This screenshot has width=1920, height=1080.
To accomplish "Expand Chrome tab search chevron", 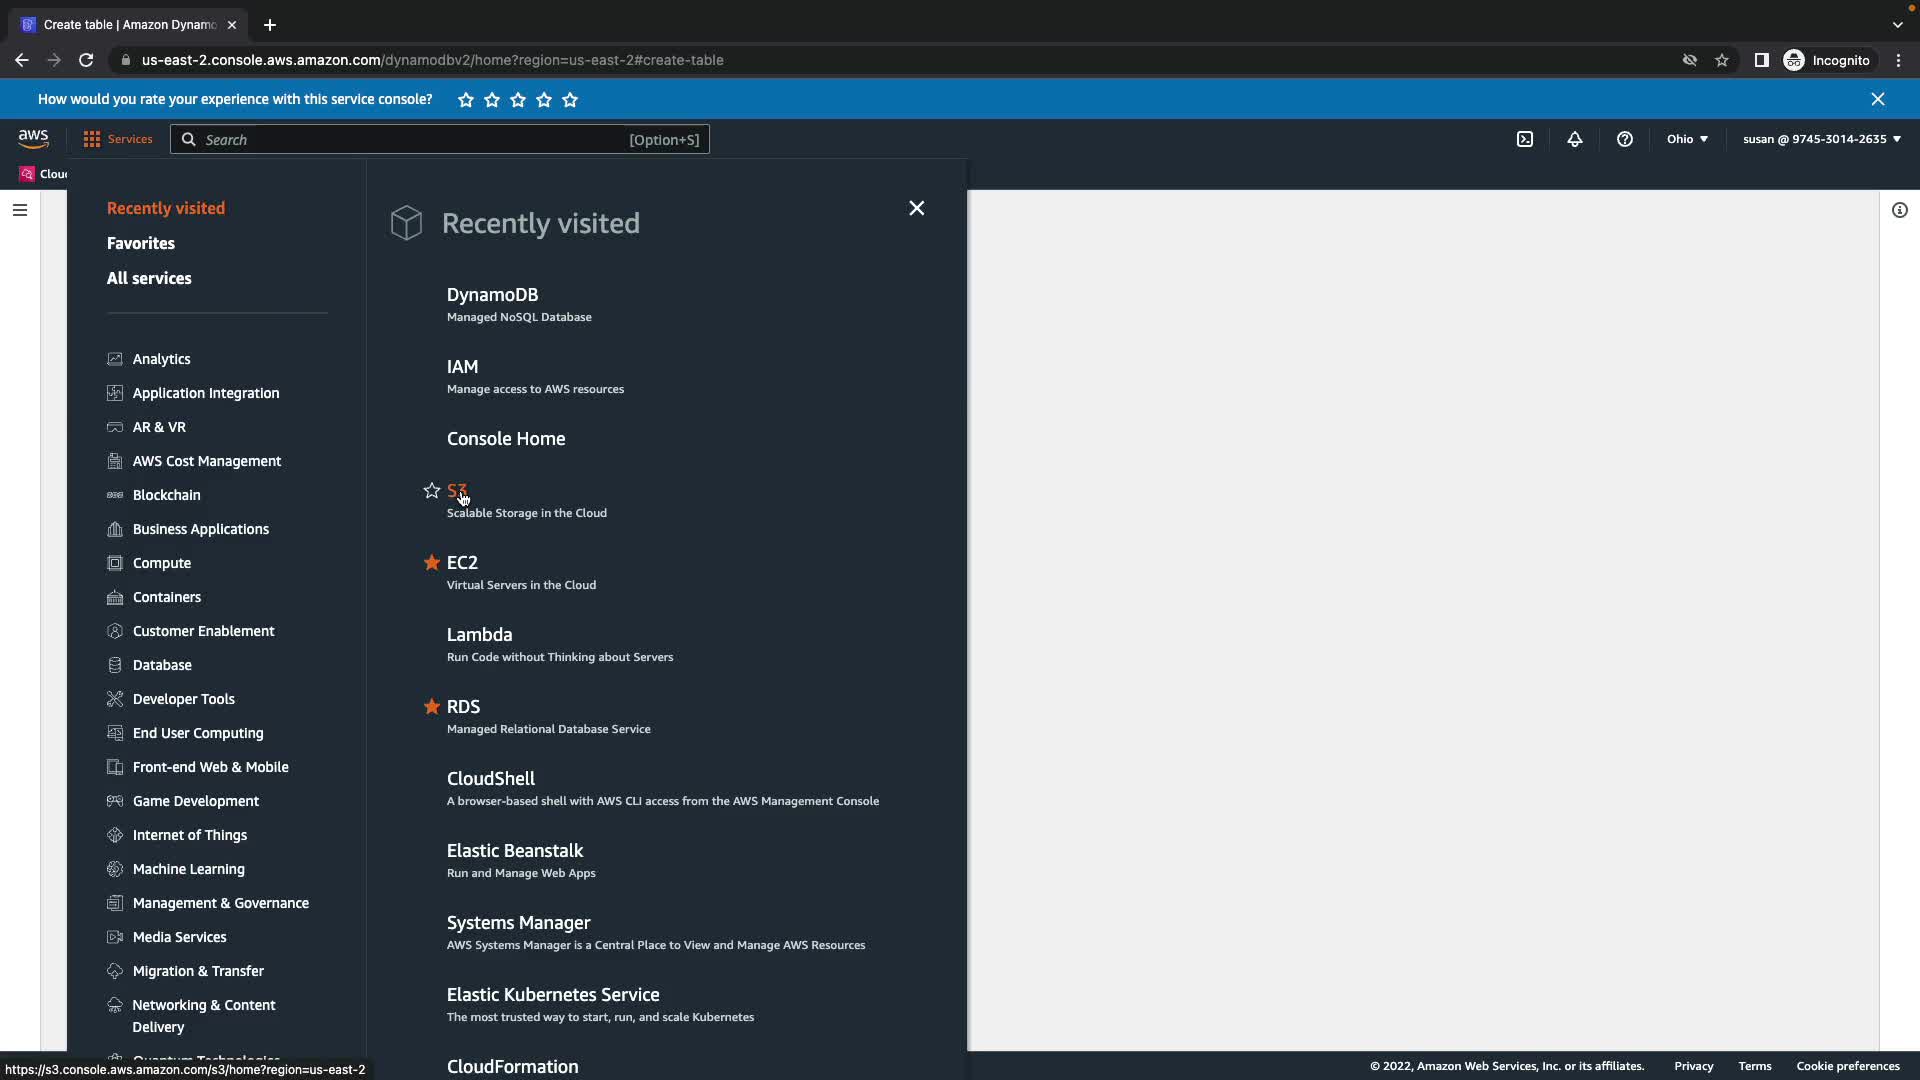I will (x=1897, y=25).
